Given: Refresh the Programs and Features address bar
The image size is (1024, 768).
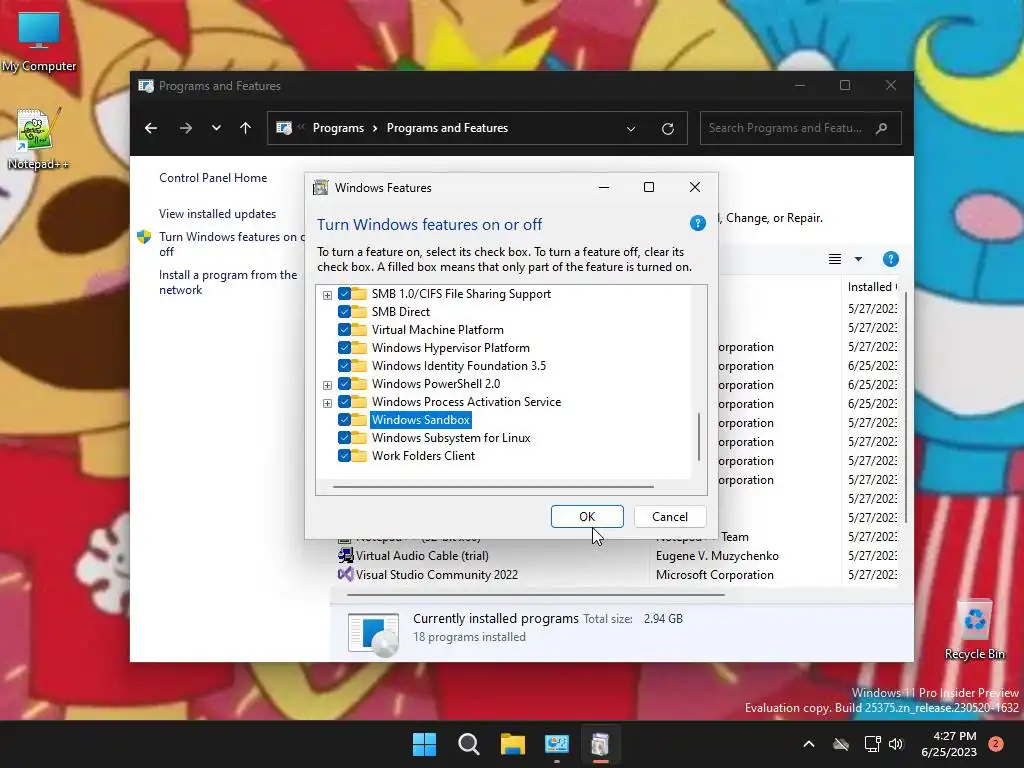Looking at the screenshot, I should pyautogui.click(x=667, y=129).
